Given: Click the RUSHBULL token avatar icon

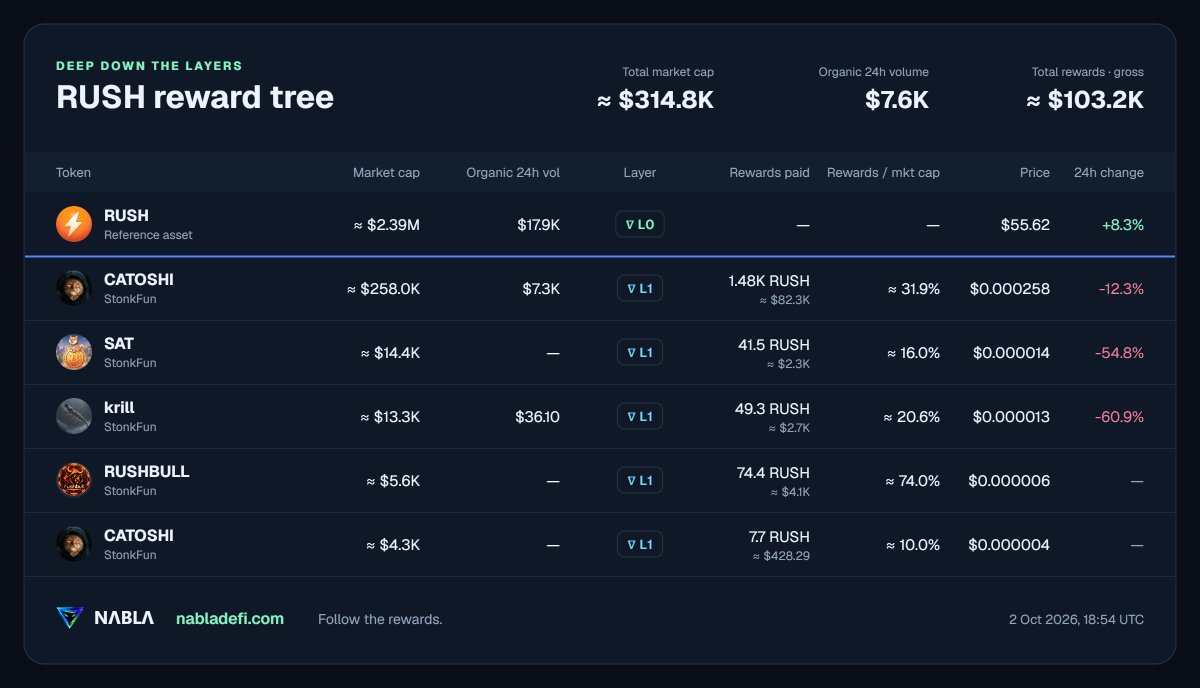Looking at the screenshot, I should (74, 480).
